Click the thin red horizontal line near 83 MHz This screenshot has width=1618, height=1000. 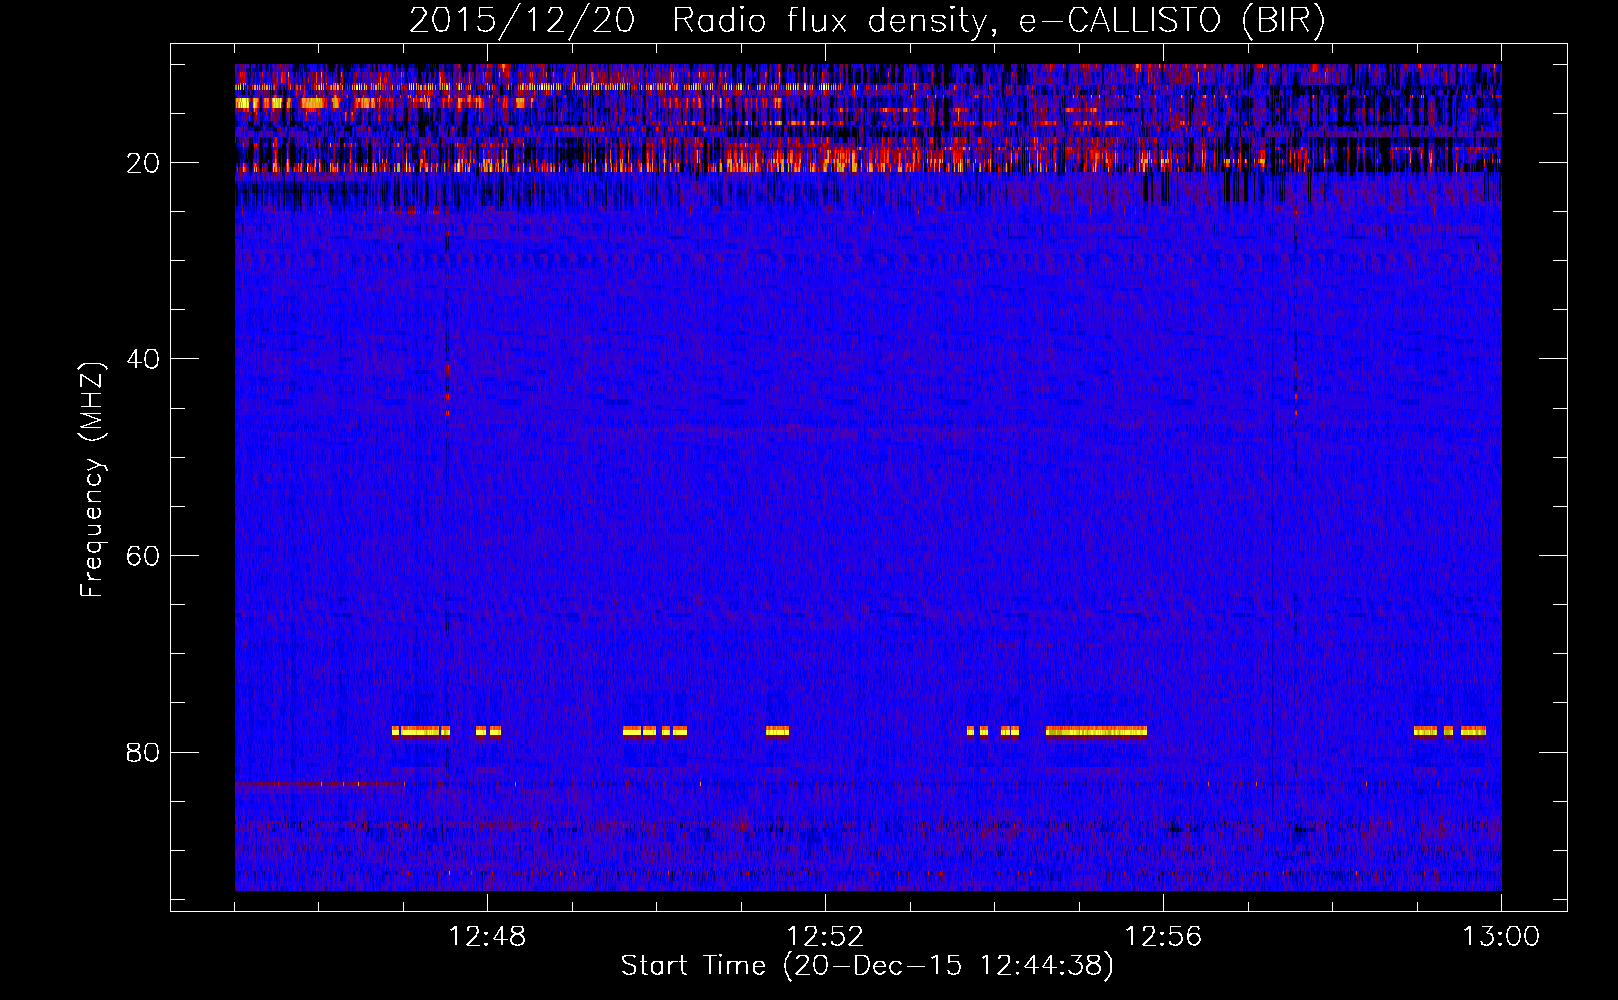coord(320,784)
